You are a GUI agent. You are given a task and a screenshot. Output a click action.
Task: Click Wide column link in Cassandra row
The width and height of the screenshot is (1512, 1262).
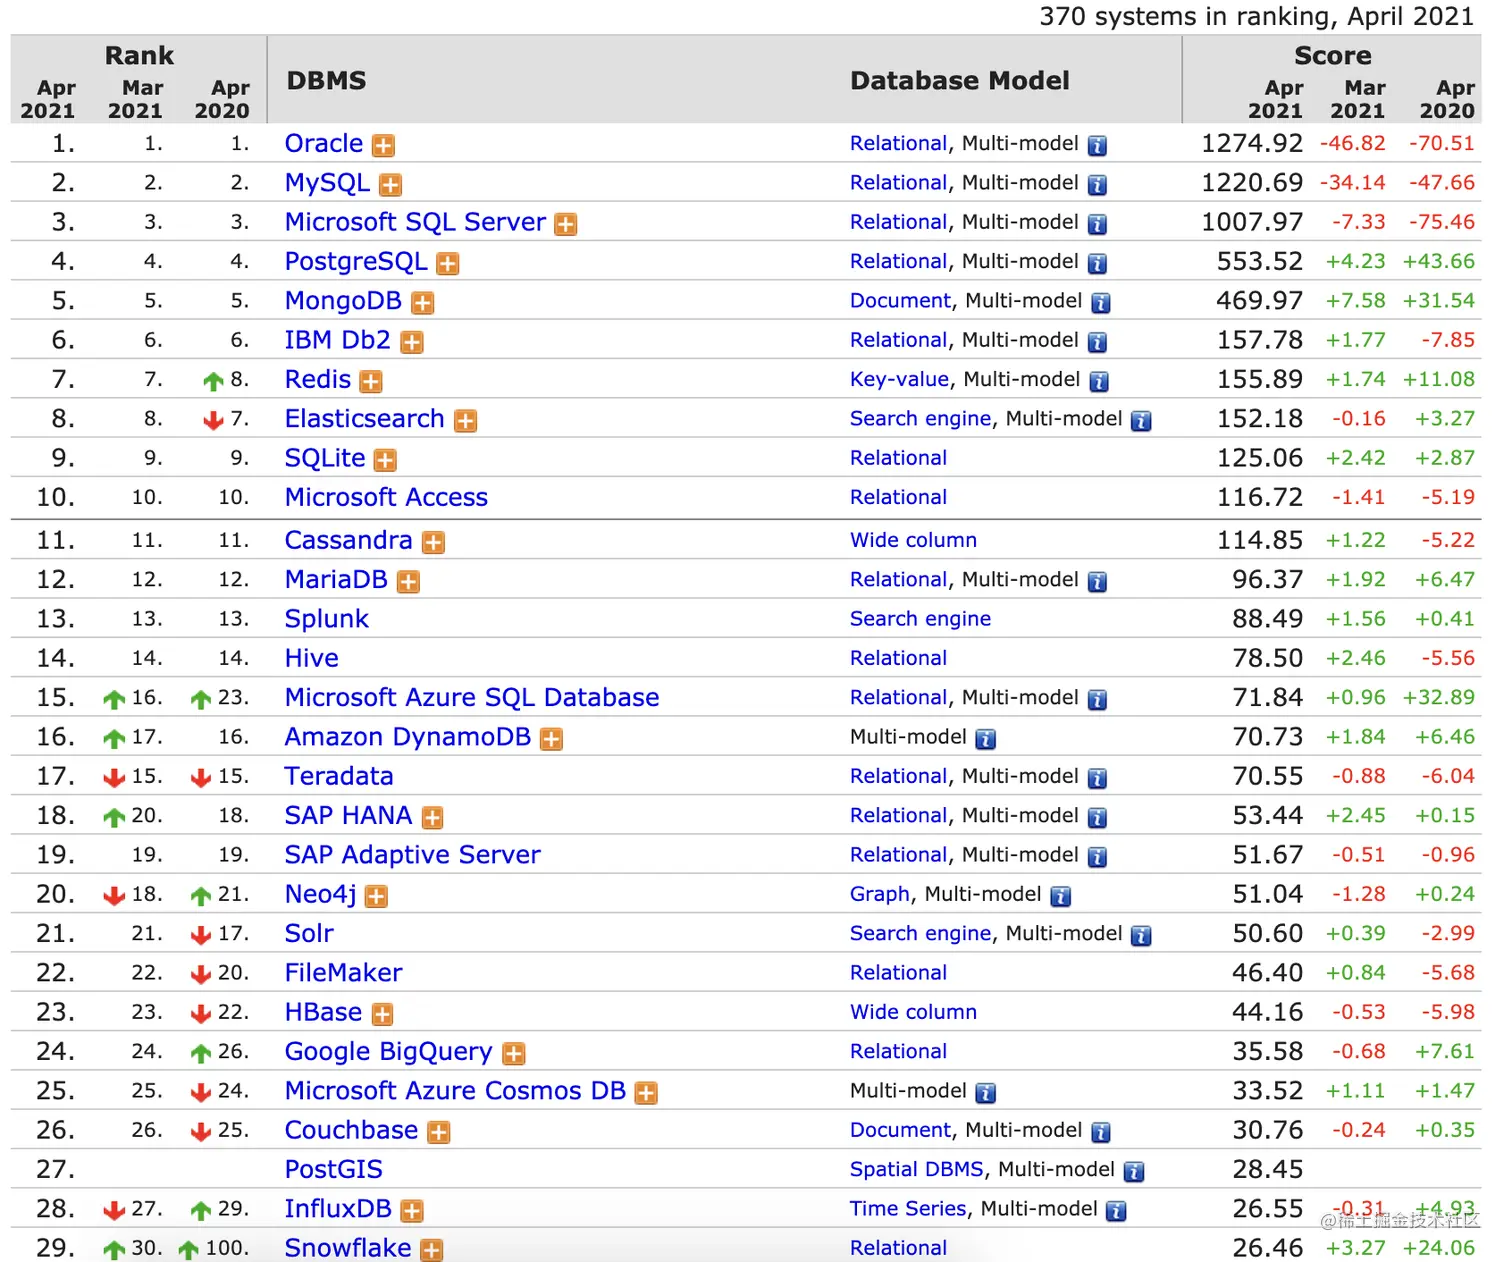tap(914, 540)
